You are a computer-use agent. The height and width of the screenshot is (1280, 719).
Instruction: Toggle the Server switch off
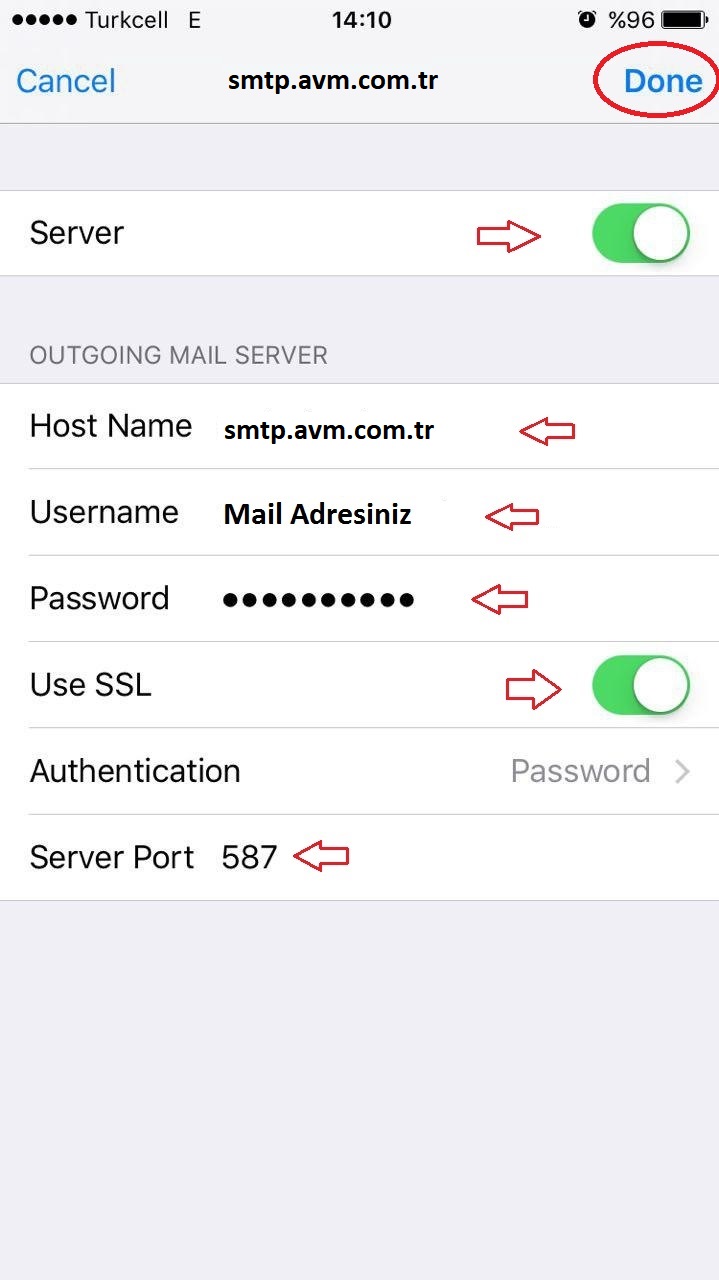[641, 234]
